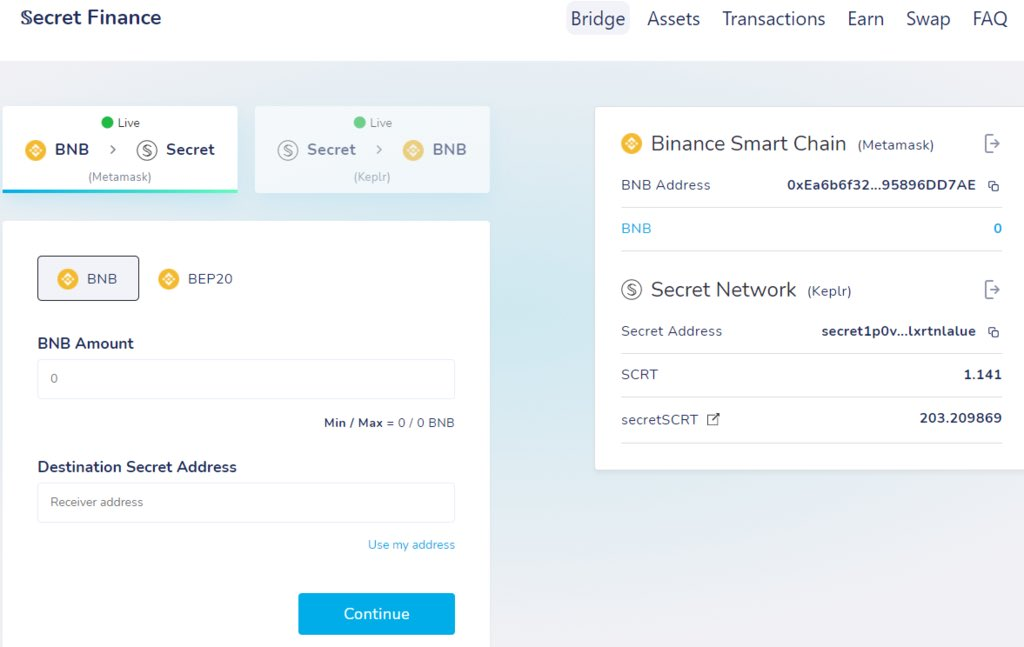Click the green Live status dot on first tab
Viewport: 1024px width, 647px height.
107,122
